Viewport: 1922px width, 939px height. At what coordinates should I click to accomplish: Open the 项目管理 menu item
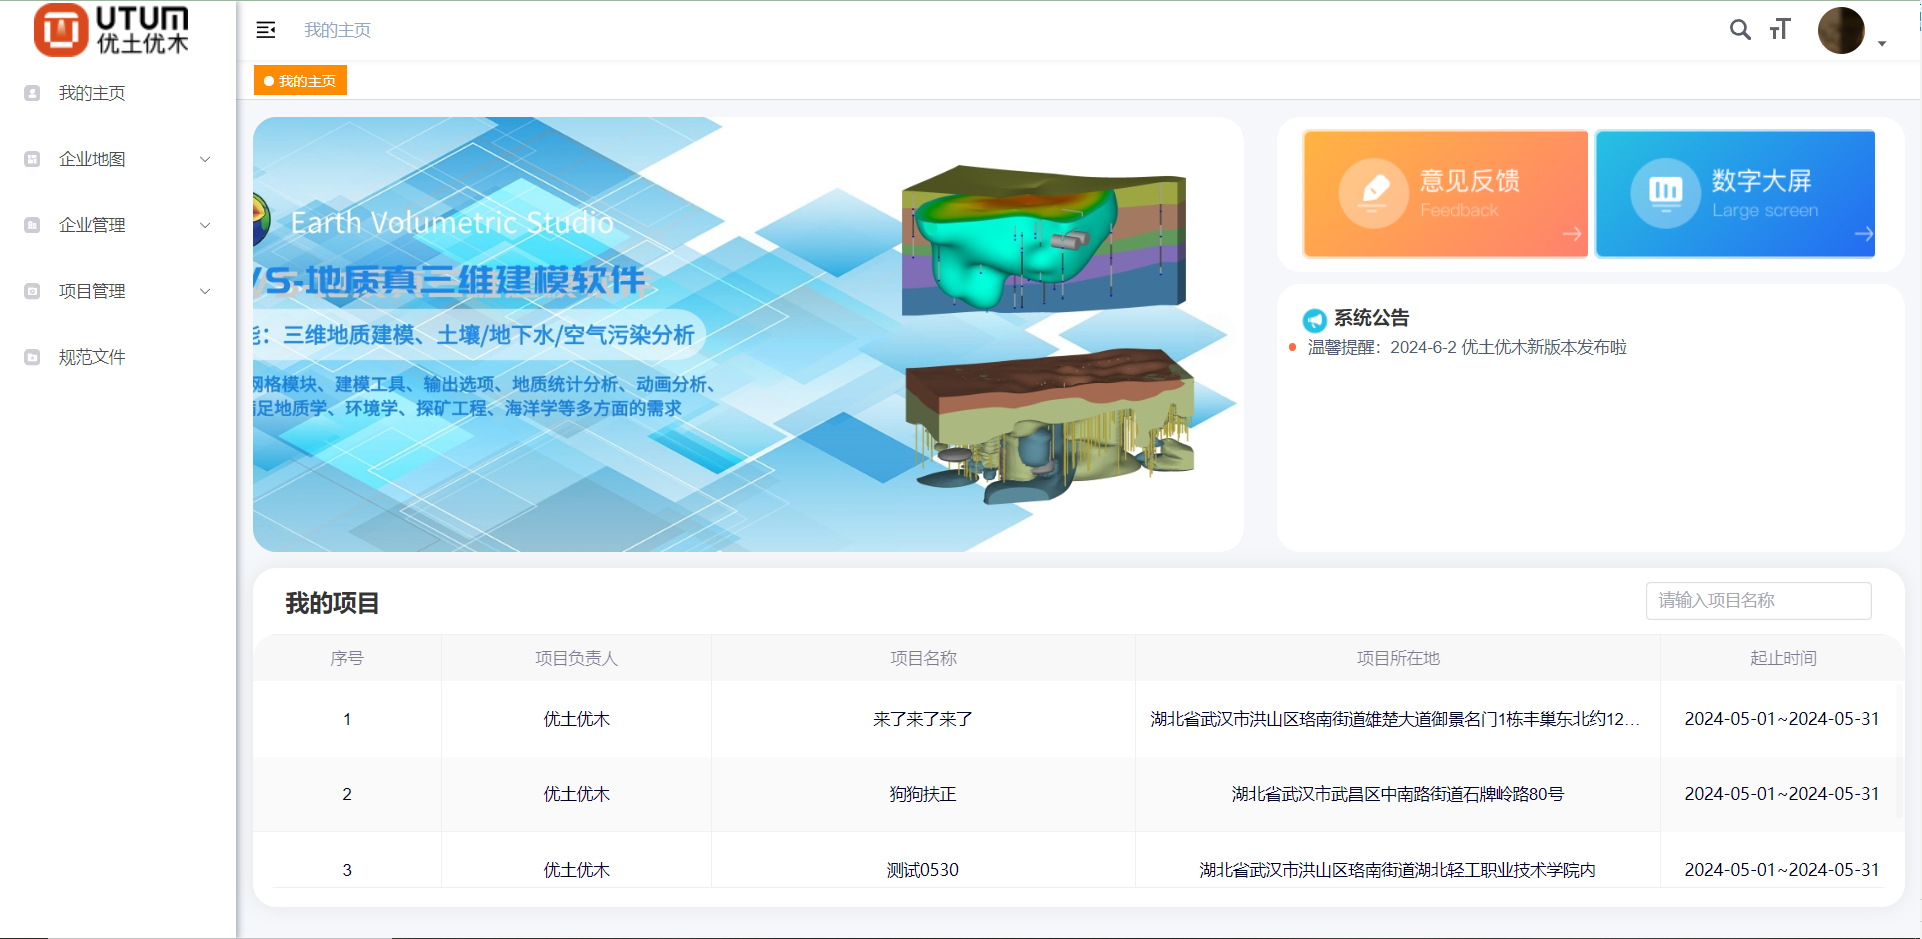118,291
